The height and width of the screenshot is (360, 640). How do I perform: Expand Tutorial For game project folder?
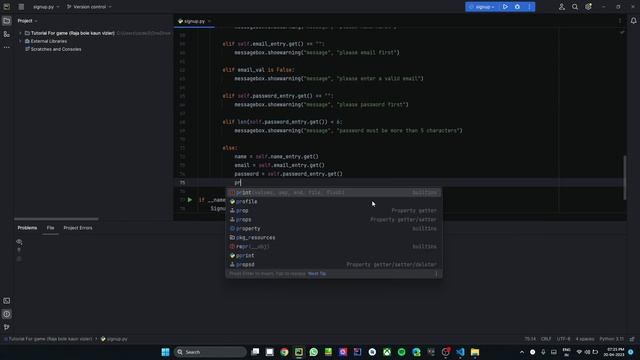[20, 33]
